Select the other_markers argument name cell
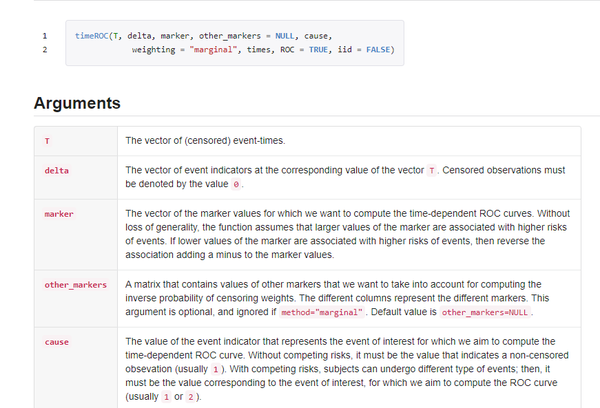Image resolution: width=600 pixels, height=408 pixels. click(75, 285)
